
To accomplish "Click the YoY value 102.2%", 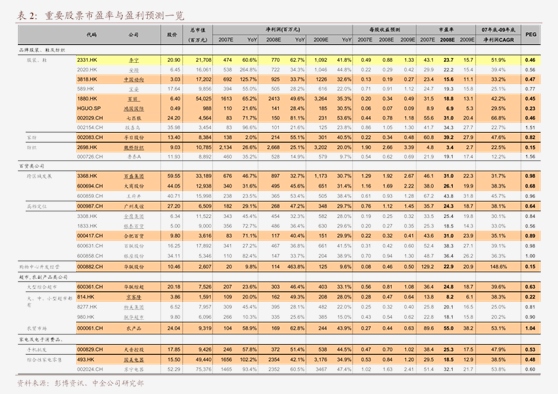I will pos(248,359).
